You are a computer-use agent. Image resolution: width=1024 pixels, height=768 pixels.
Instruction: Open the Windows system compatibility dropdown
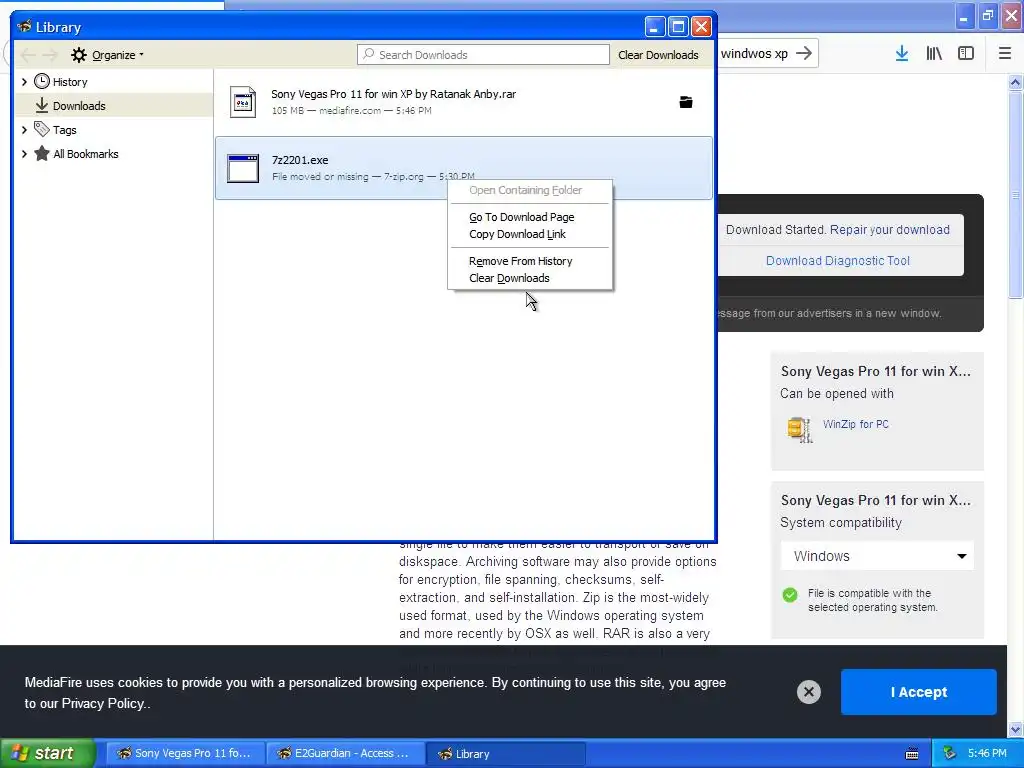tap(877, 556)
